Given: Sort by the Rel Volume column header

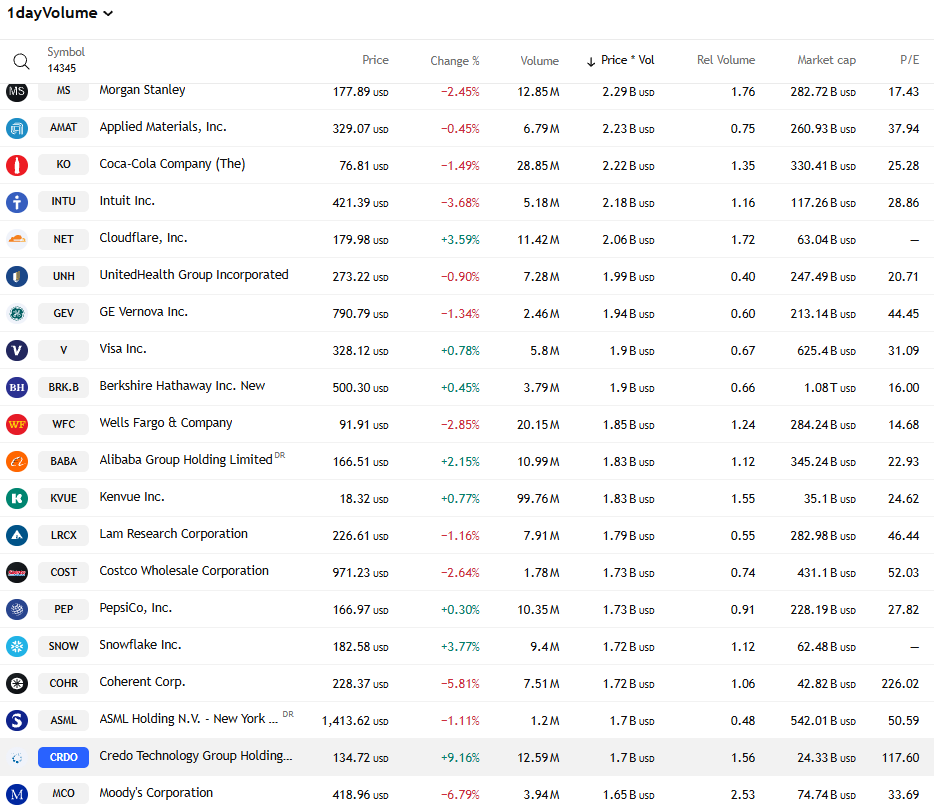Looking at the screenshot, I should (x=726, y=60).
